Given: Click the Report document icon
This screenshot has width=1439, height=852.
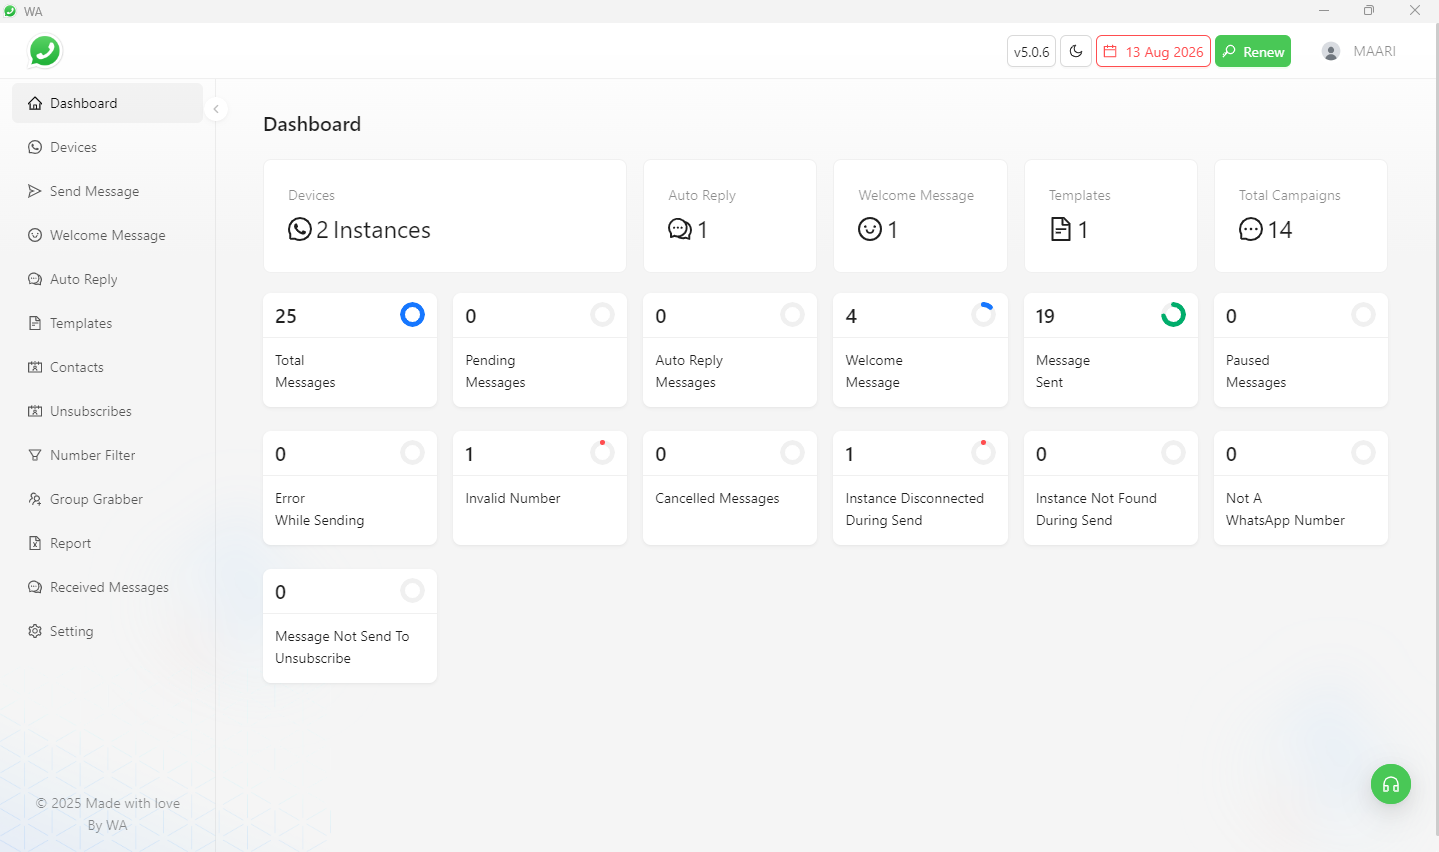Looking at the screenshot, I should [x=35, y=543].
